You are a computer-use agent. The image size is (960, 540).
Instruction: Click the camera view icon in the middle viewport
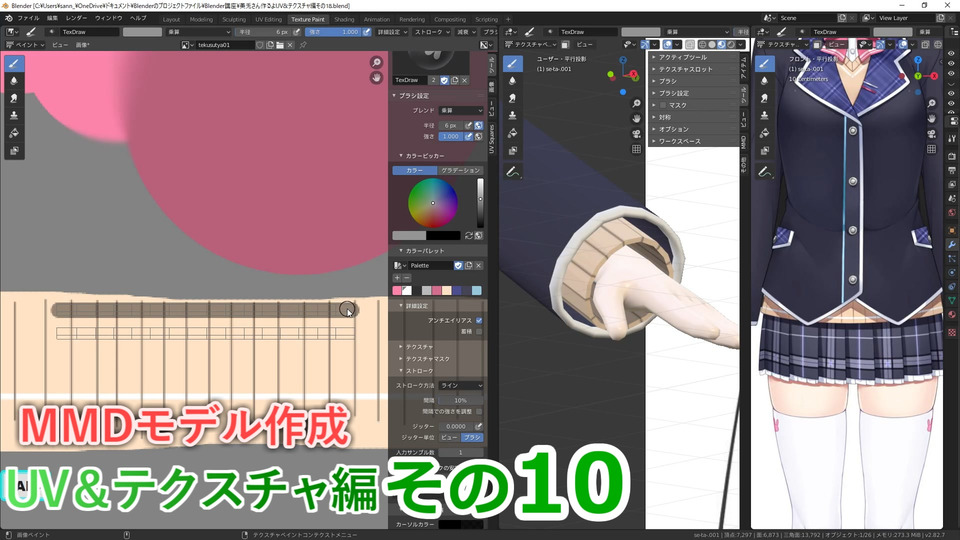point(636,133)
